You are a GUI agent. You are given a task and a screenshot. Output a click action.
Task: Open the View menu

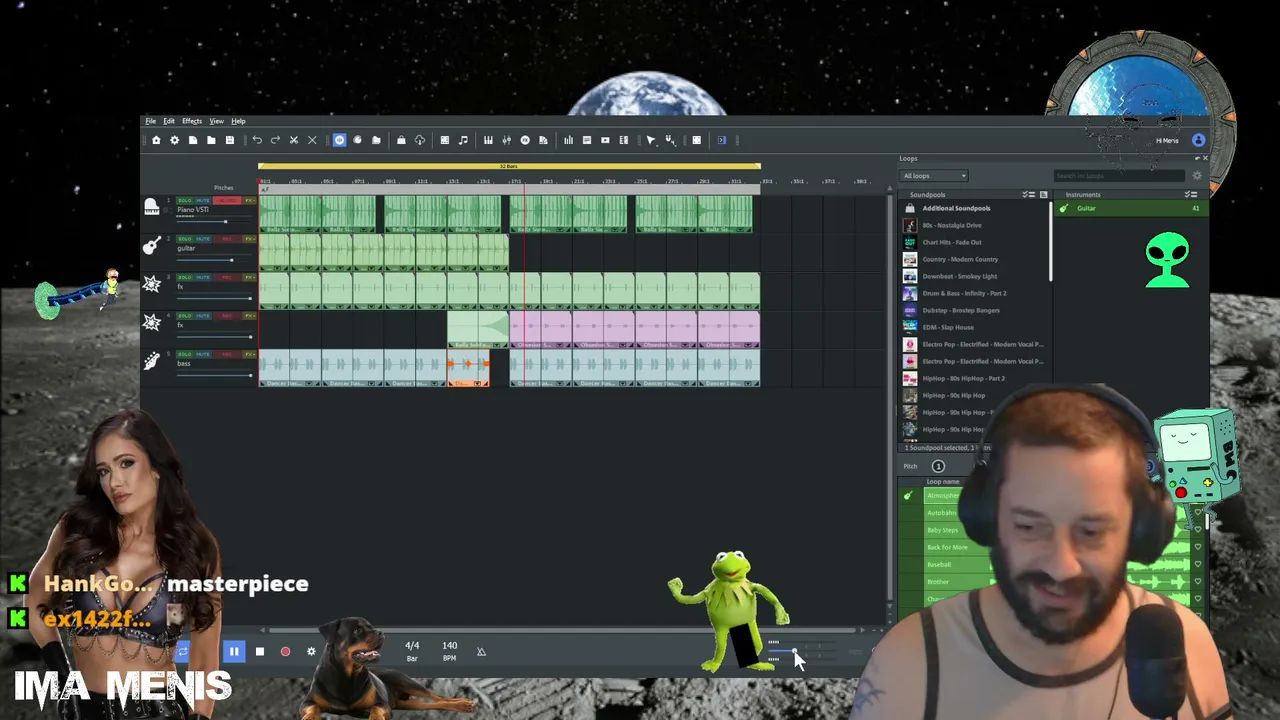(216, 121)
